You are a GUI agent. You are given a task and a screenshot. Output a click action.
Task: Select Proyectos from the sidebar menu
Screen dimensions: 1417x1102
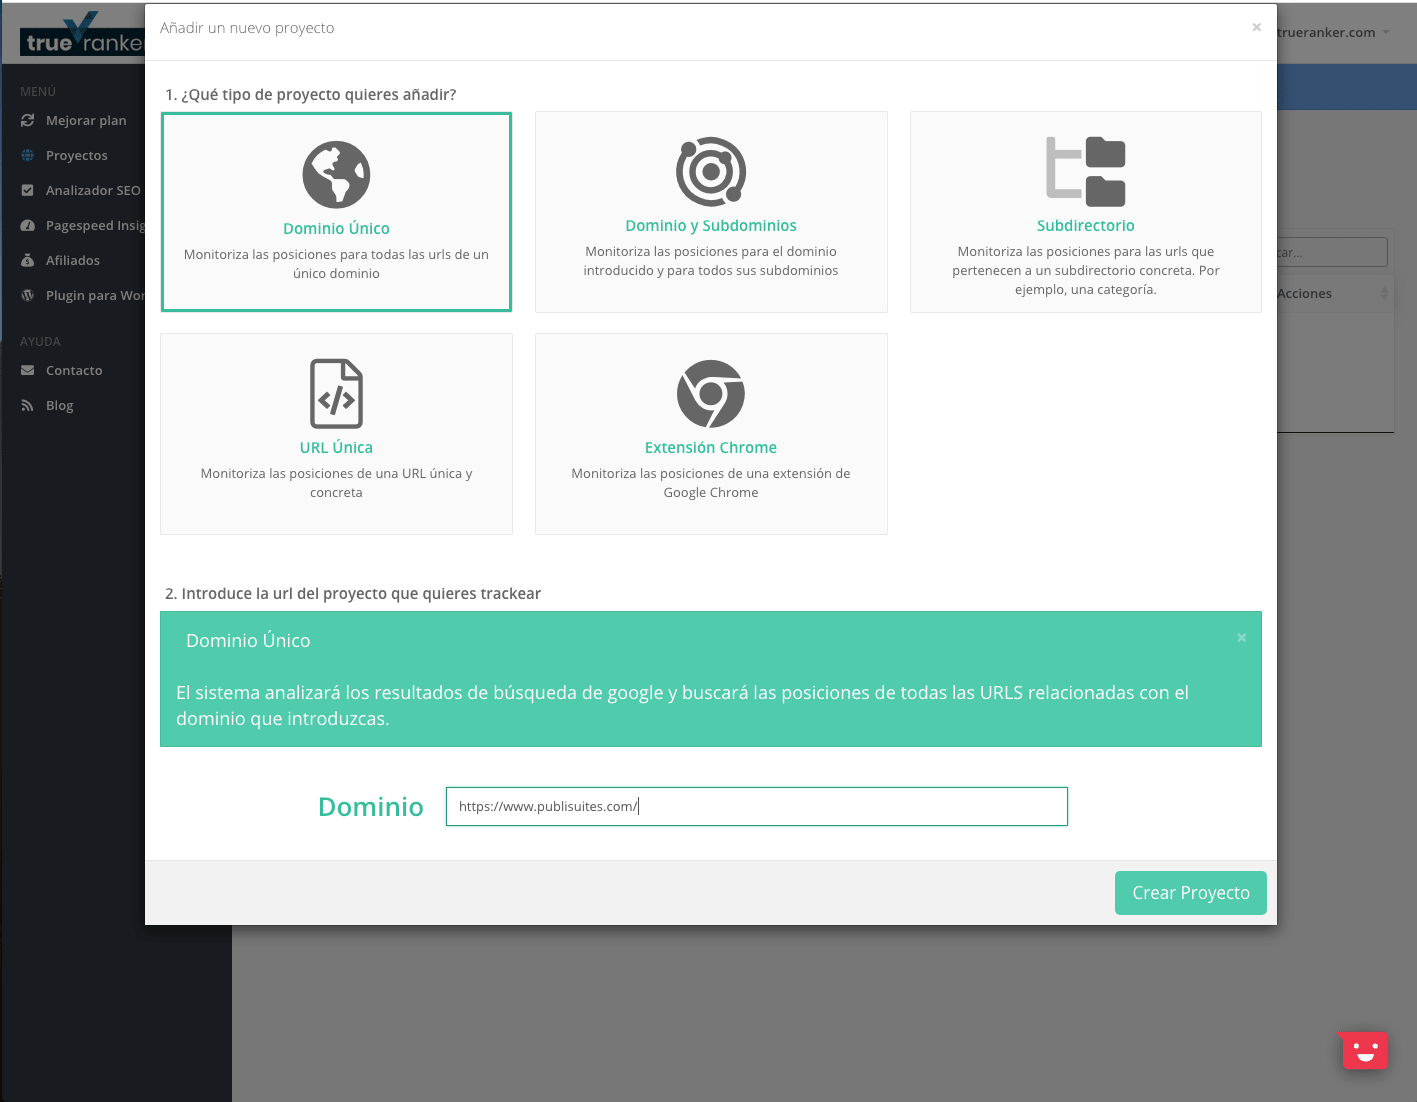coord(77,155)
